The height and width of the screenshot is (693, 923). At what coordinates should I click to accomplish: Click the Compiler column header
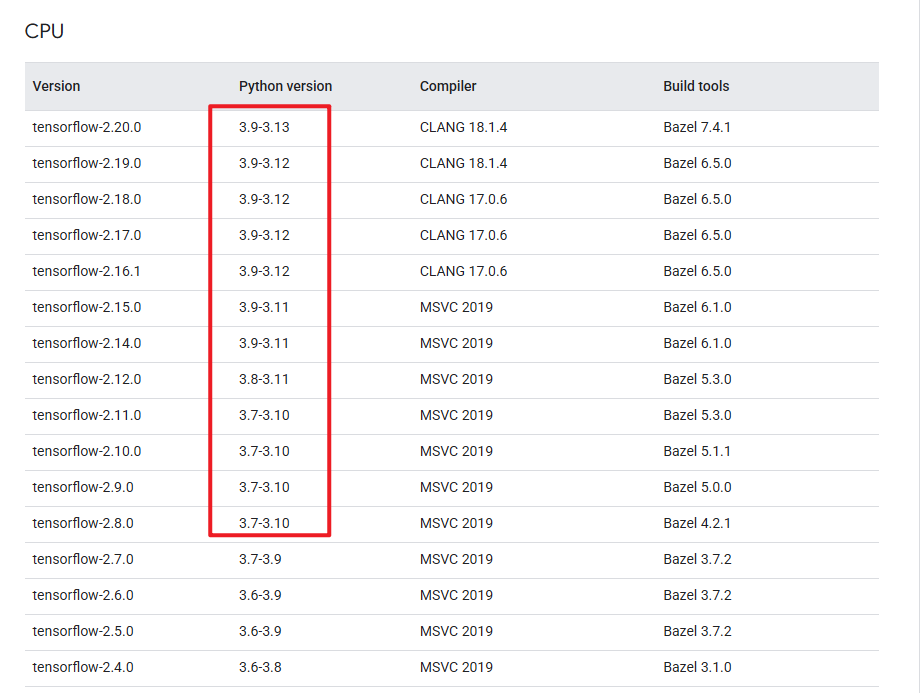448,86
